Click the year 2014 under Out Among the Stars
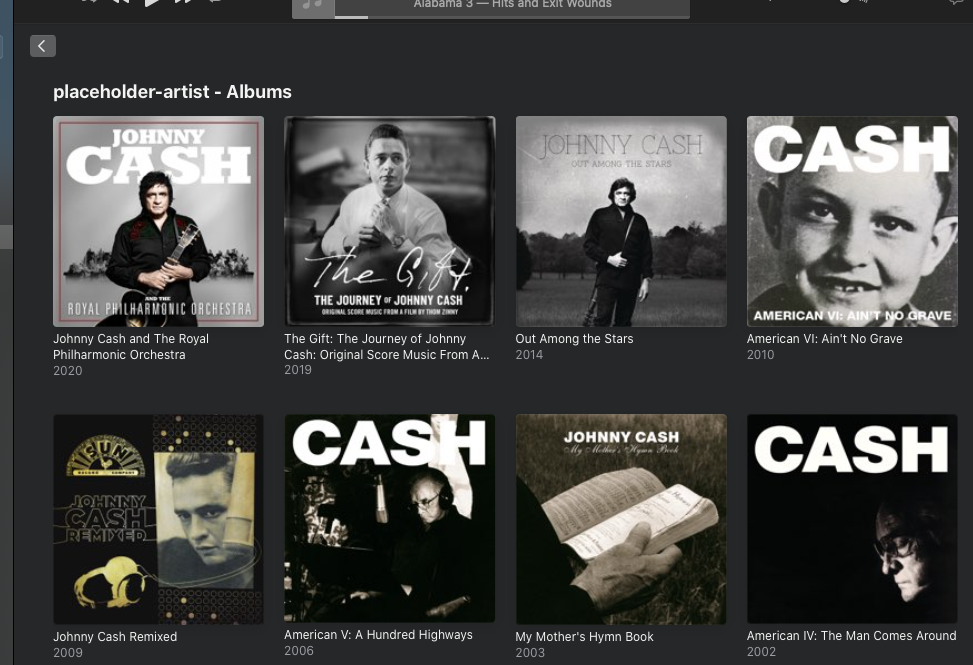This screenshot has width=973, height=665. click(529, 355)
